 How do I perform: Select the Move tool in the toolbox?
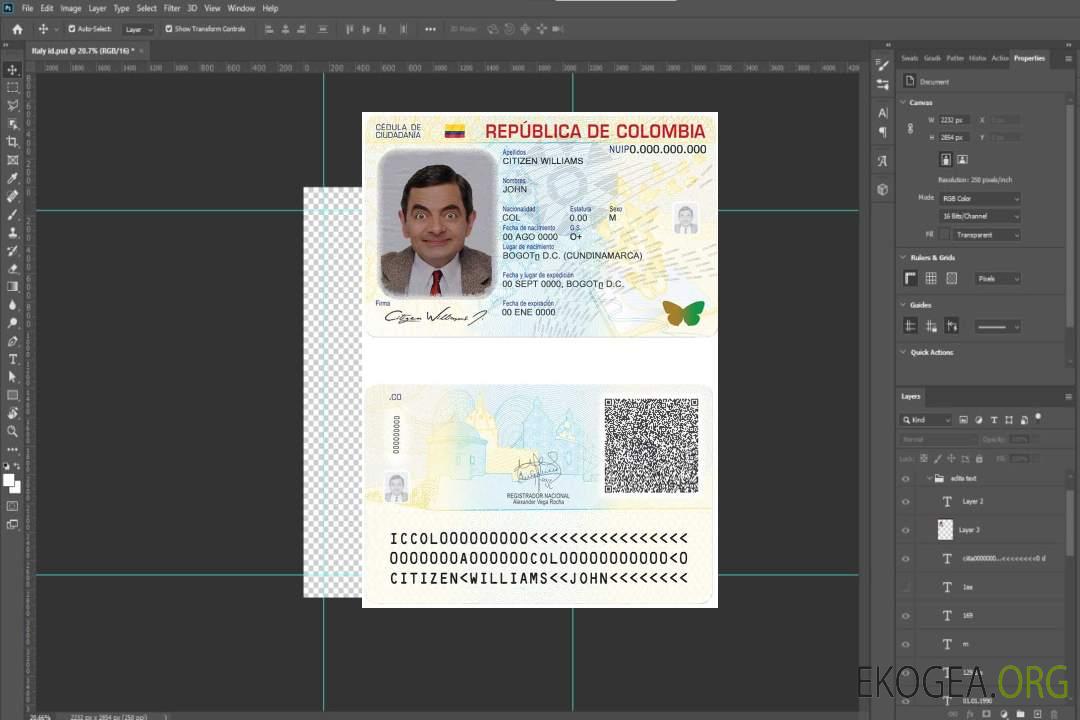click(x=12, y=70)
